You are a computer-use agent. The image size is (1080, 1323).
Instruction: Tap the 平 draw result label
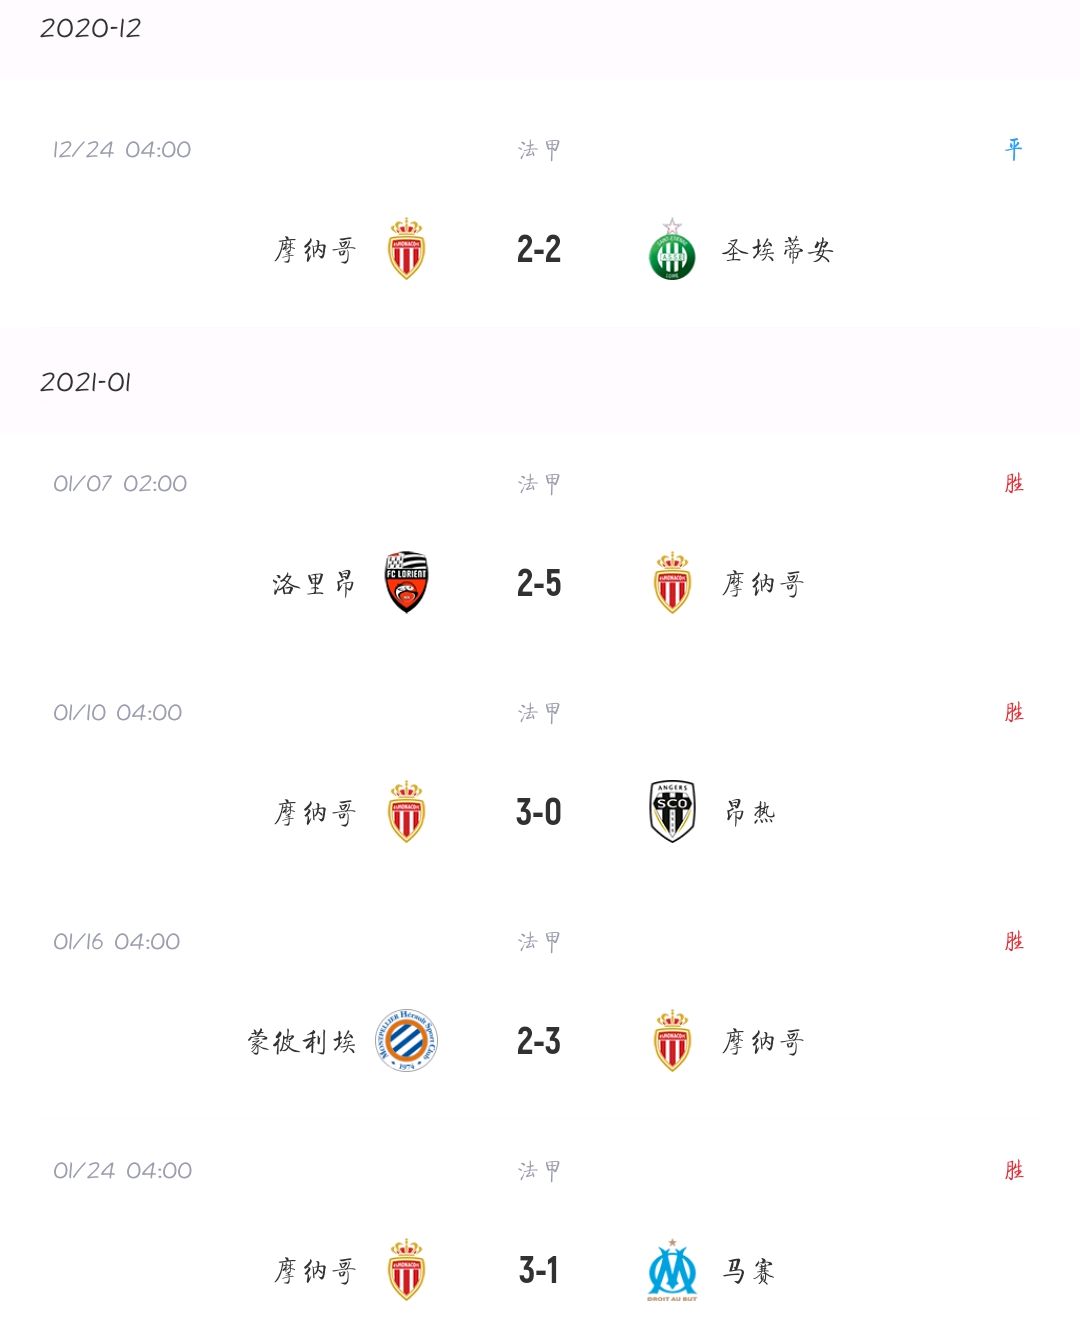coord(1014,149)
